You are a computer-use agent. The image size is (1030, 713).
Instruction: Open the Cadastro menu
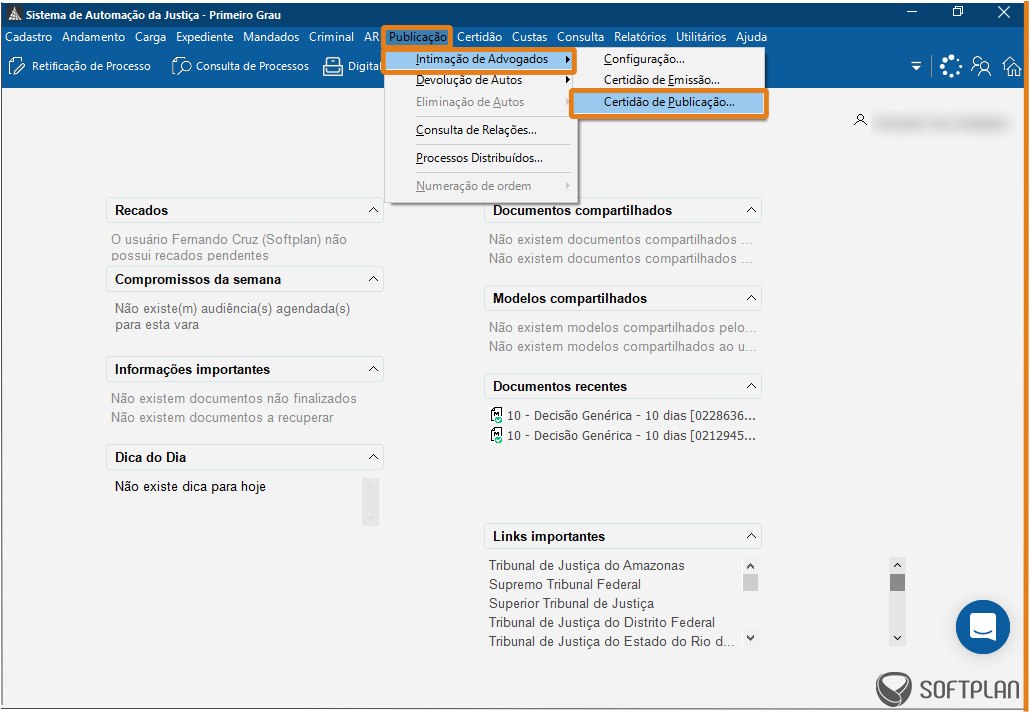28,37
